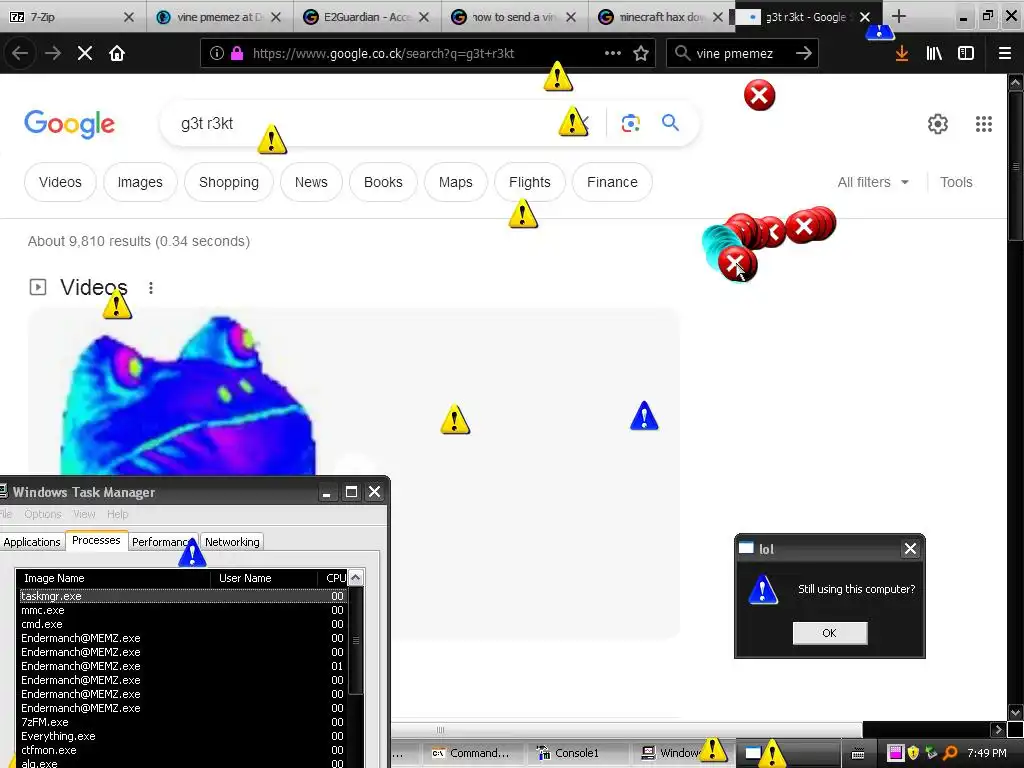Filter results by Images
The width and height of the screenshot is (1024, 768).
140,182
